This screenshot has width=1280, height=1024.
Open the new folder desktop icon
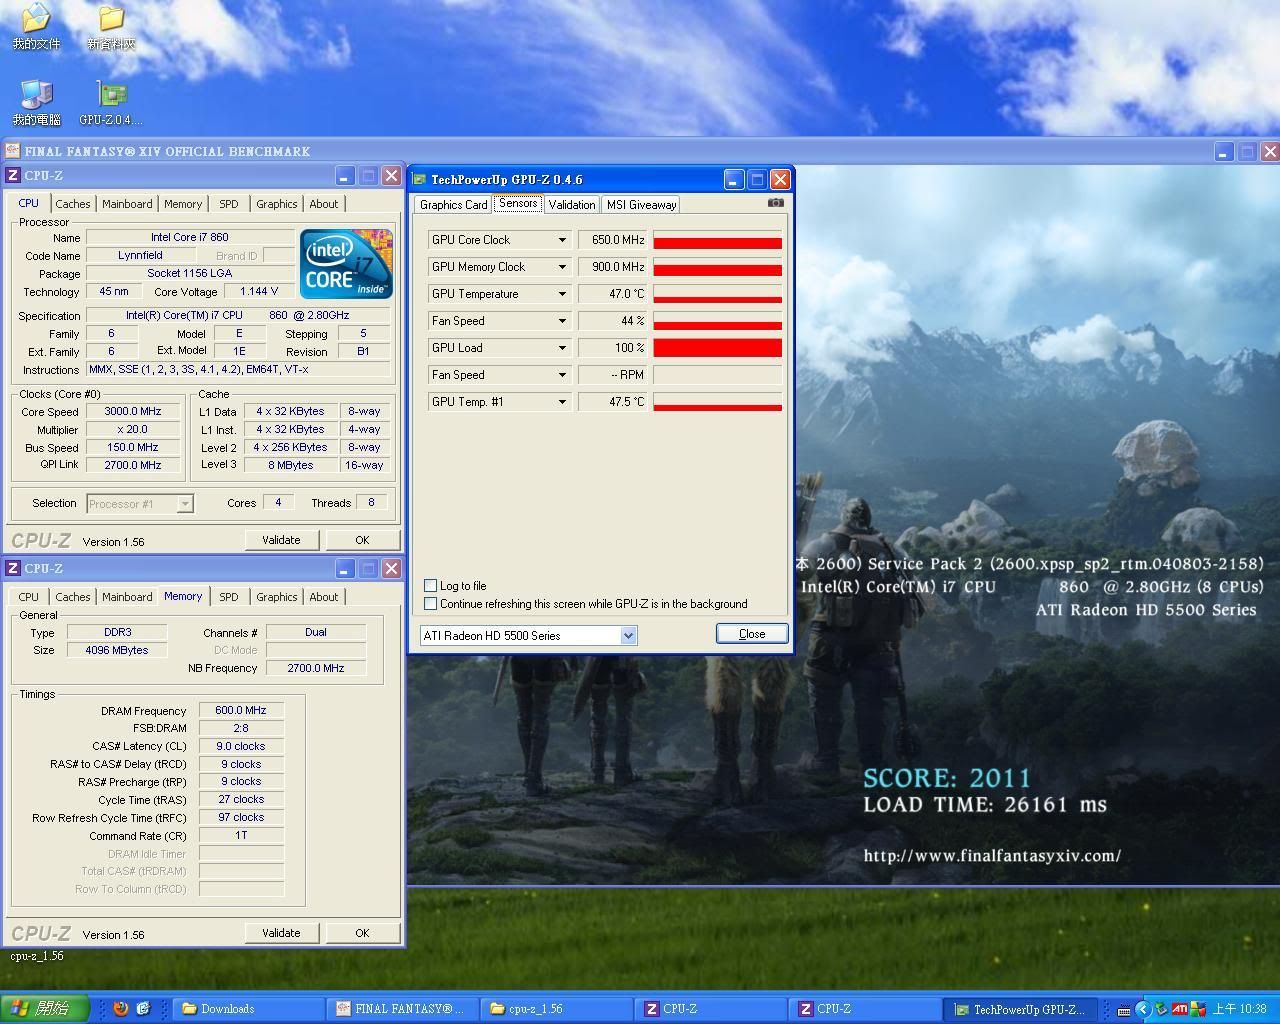point(111,27)
